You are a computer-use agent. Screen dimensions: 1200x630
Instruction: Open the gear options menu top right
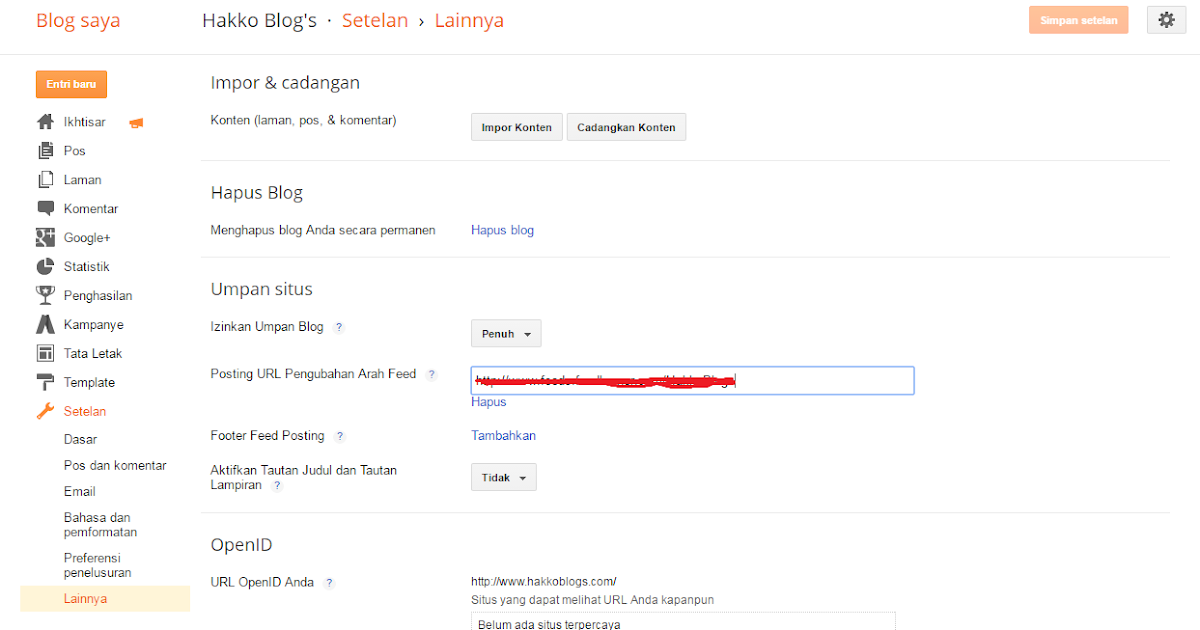(x=1166, y=19)
